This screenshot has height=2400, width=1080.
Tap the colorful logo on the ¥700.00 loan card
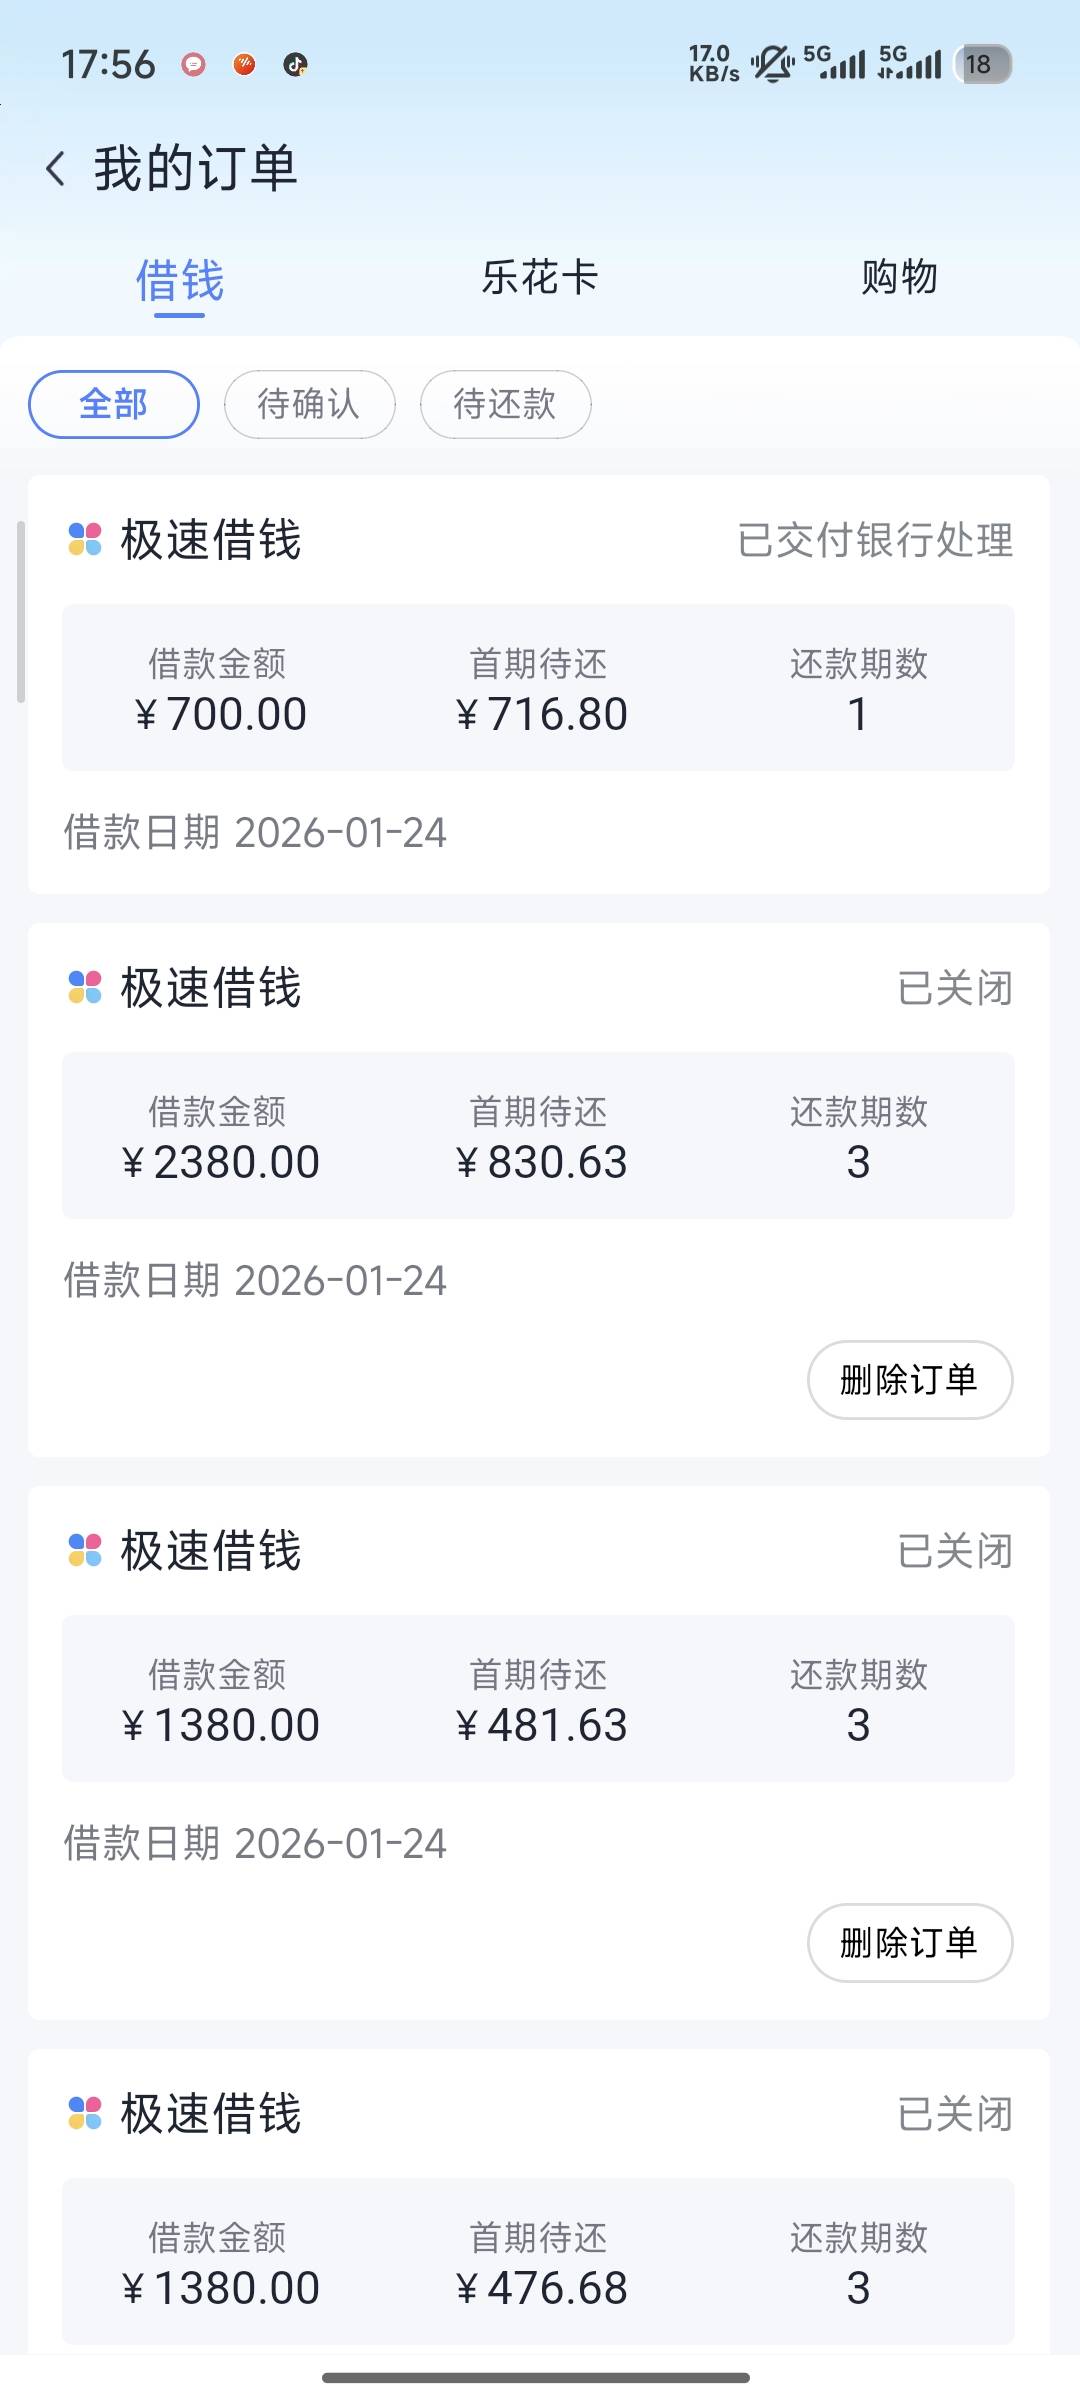coord(85,539)
